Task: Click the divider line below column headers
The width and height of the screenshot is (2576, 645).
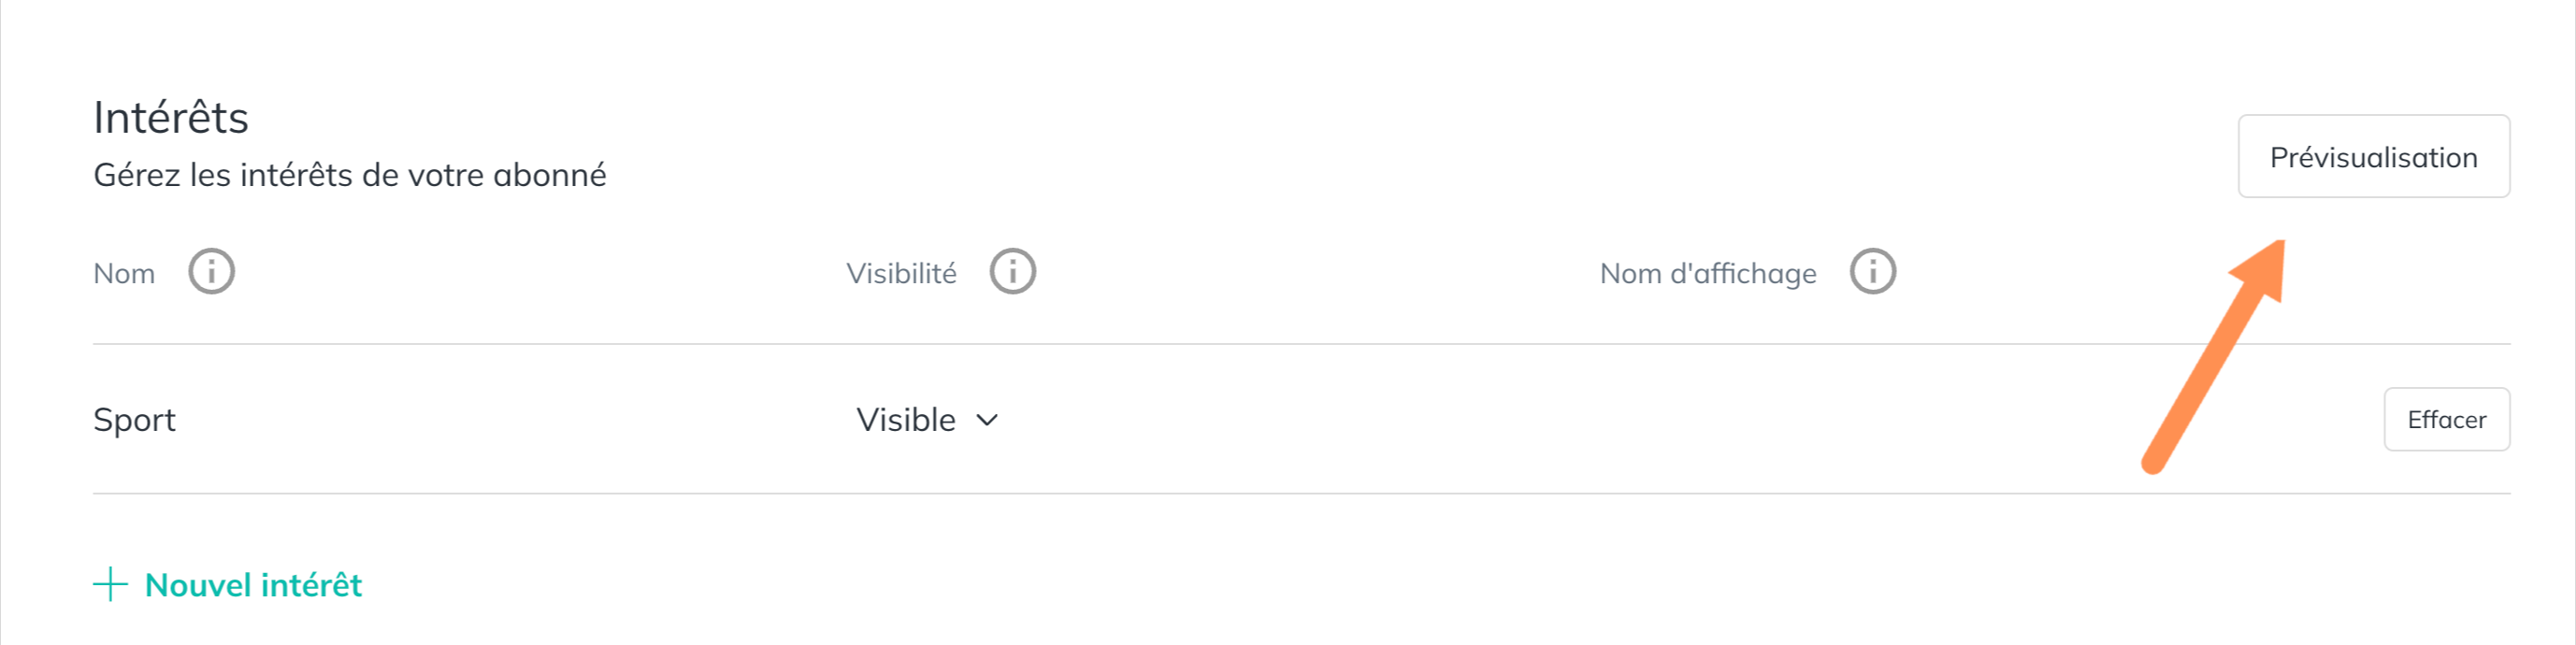Action: pos(1301,344)
